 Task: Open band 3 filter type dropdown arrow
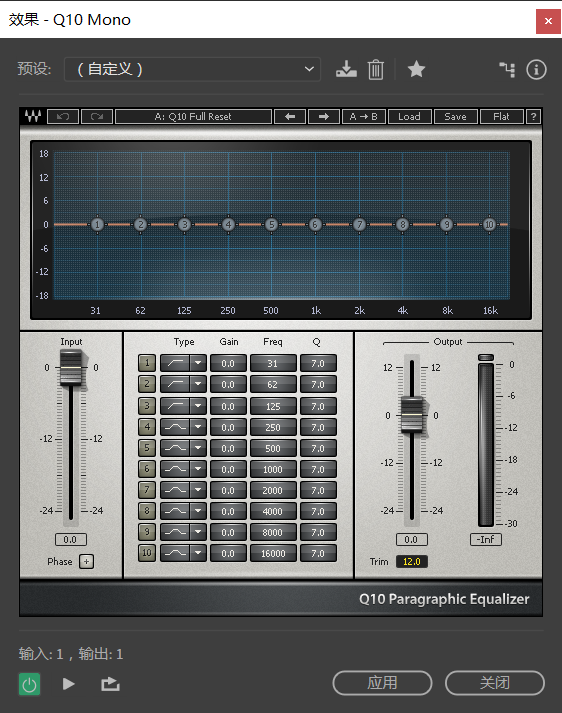(198, 406)
